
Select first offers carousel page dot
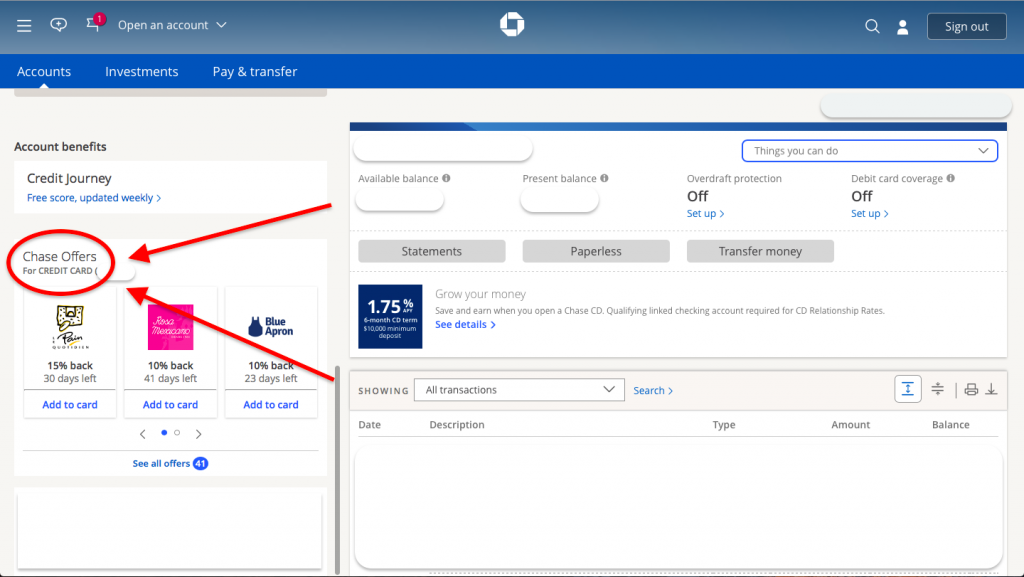tap(164, 433)
